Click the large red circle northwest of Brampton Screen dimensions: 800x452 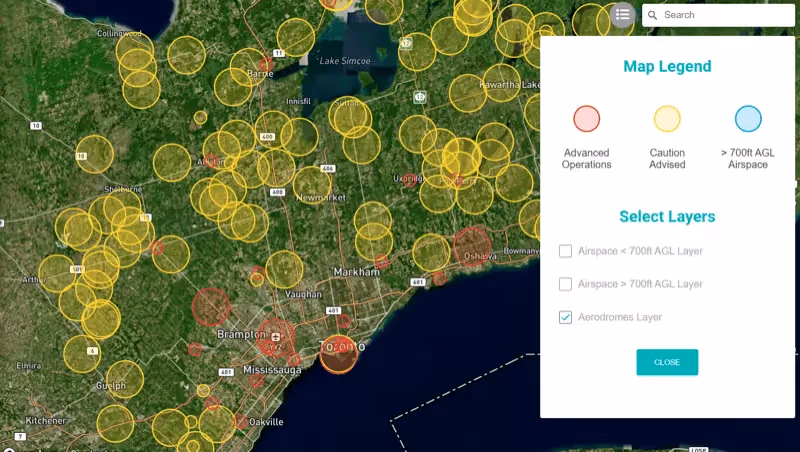tap(211, 307)
